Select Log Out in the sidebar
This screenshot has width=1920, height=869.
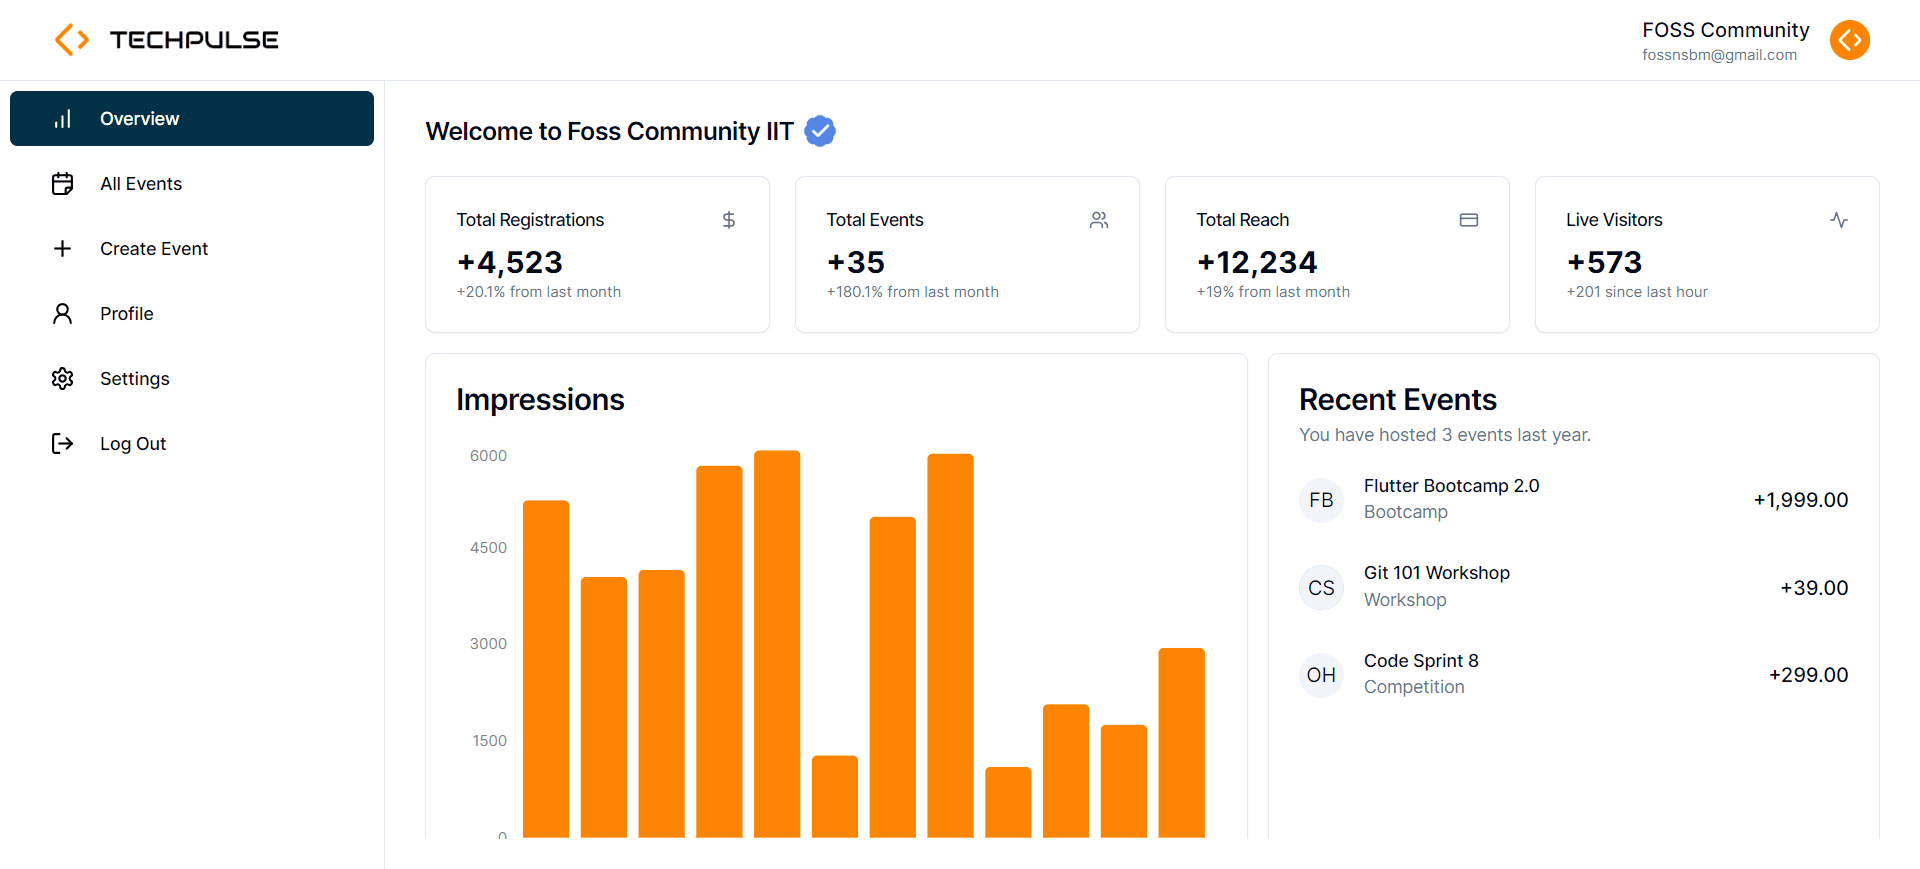(192, 444)
